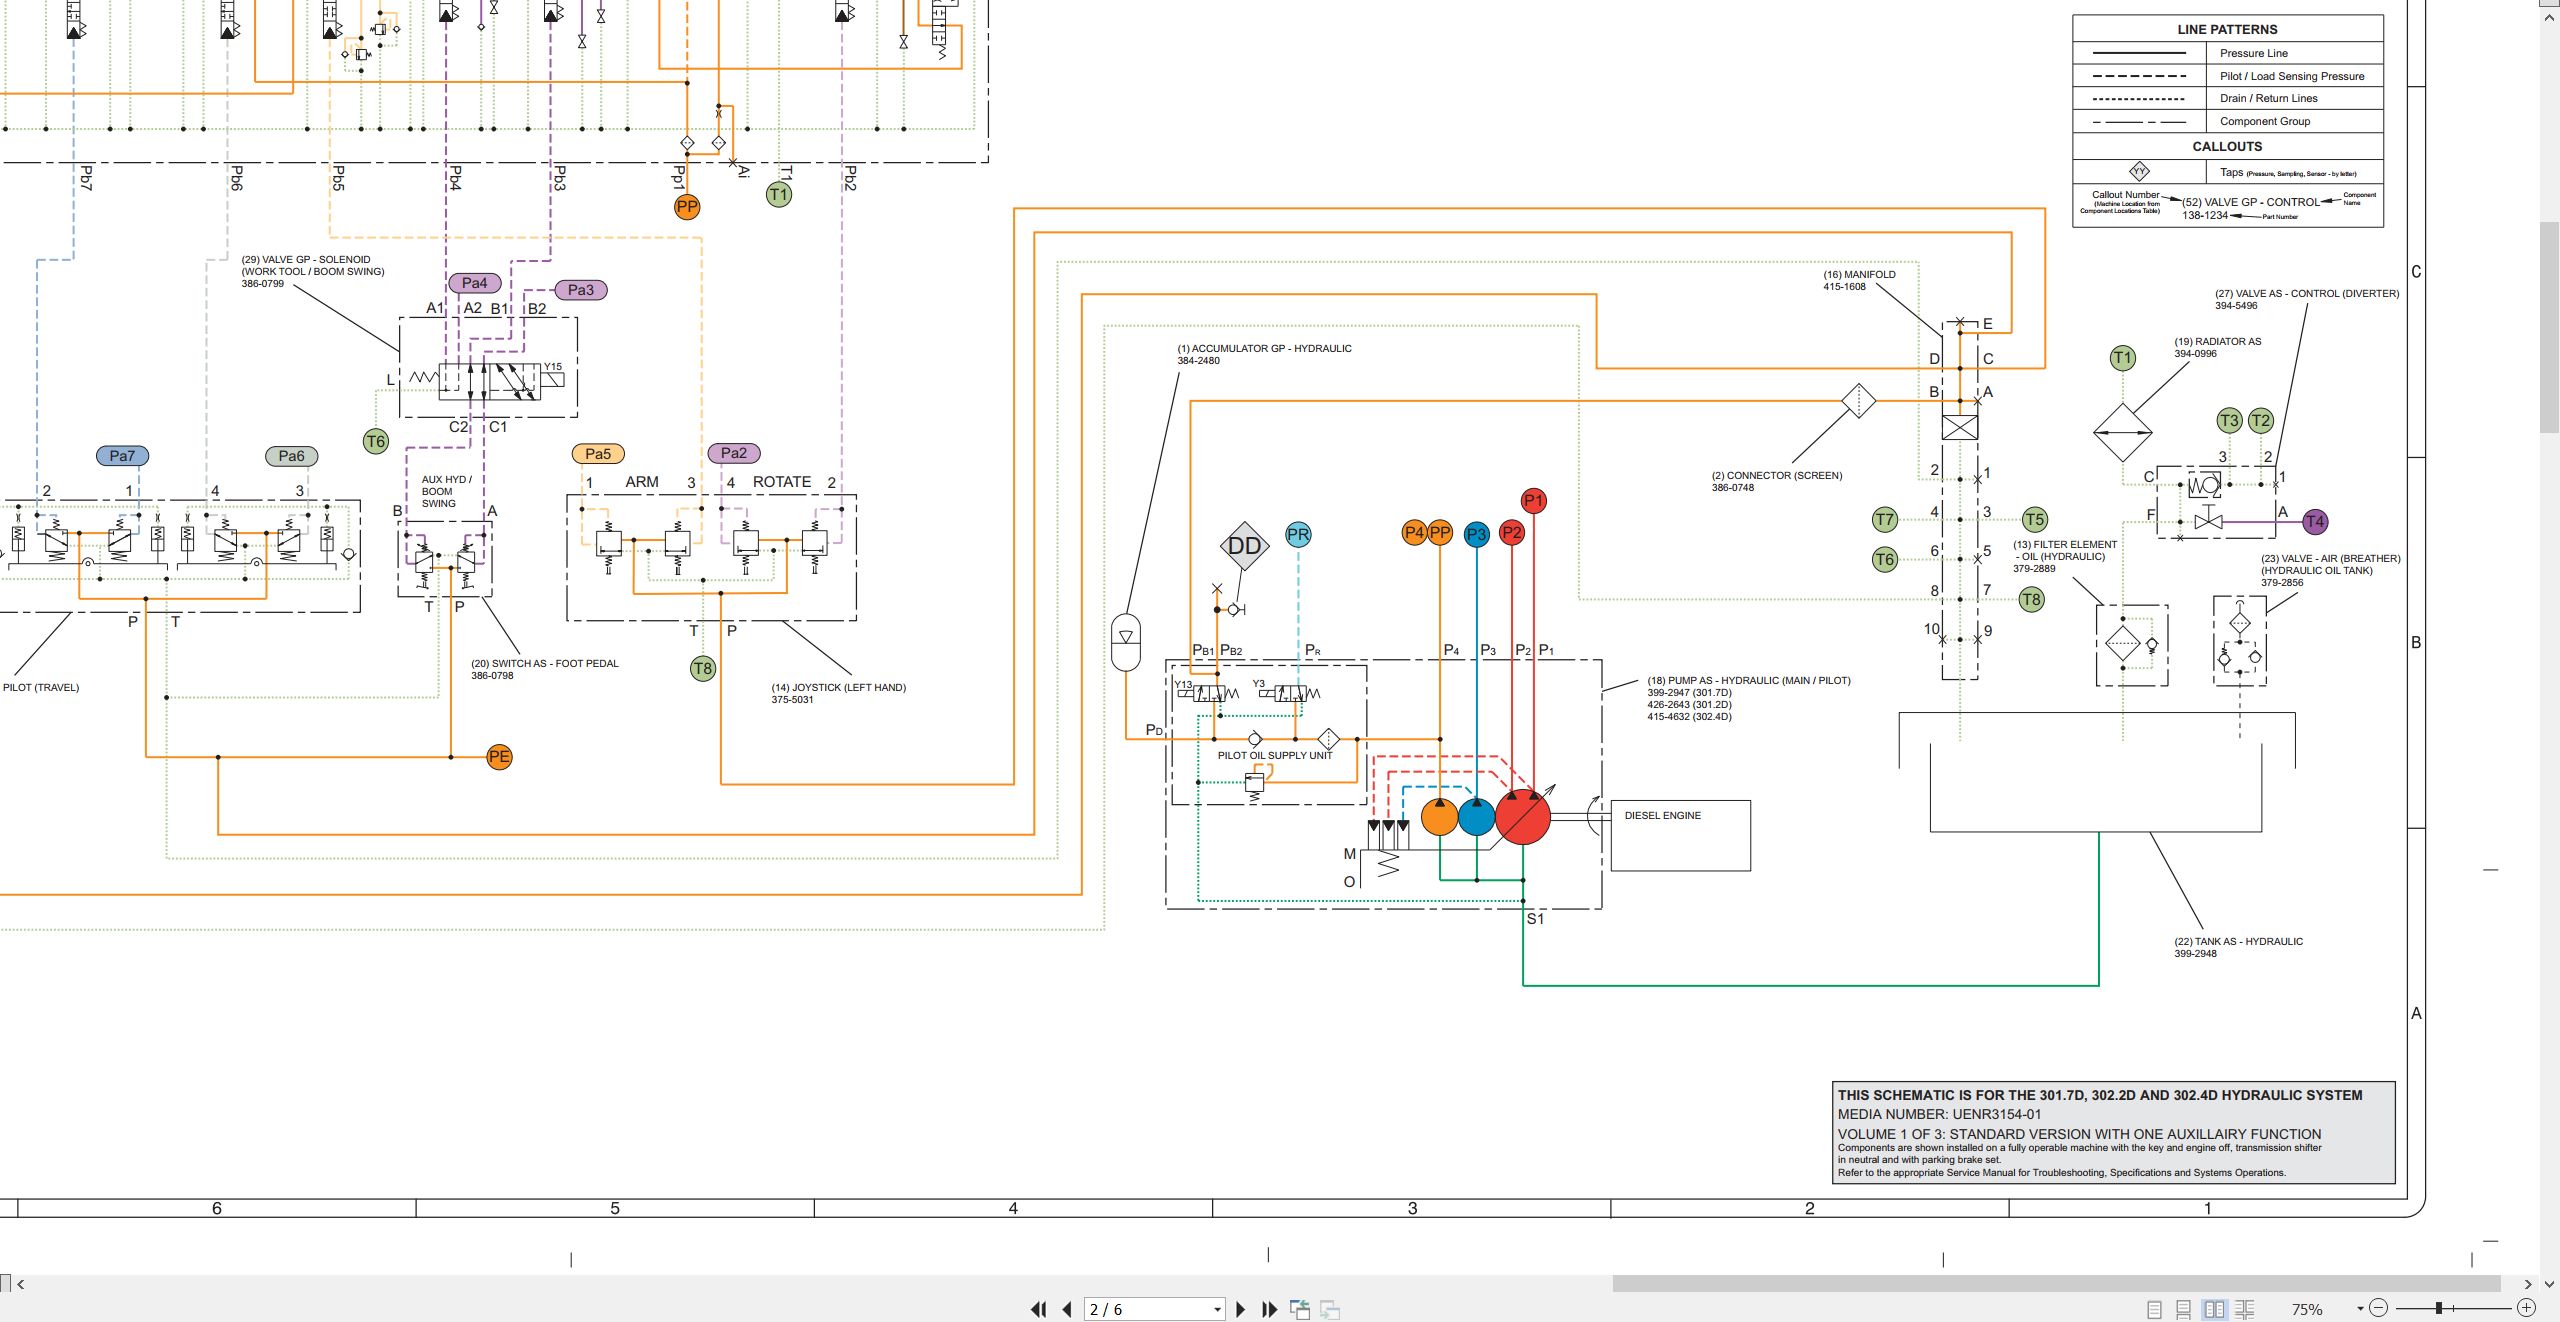
Task: Click the (27) VALVE AS - CONTROL (DIVERTER) label
Action: [2307, 294]
